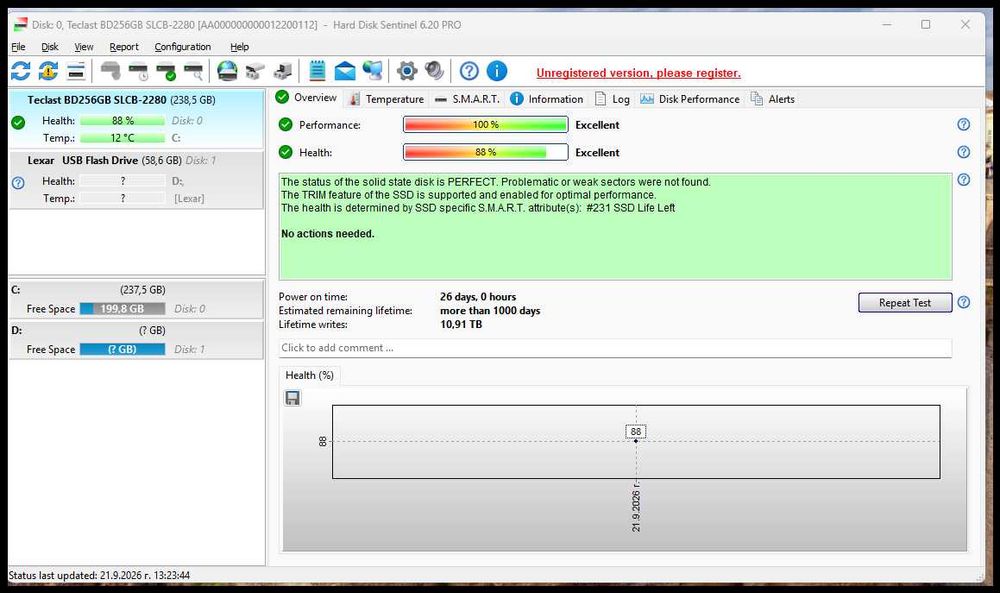The width and height of the screenshot is (1000, 593).
Task: Click the '10,91 TB' lifetime writes value
Action: tap(460, 325)
